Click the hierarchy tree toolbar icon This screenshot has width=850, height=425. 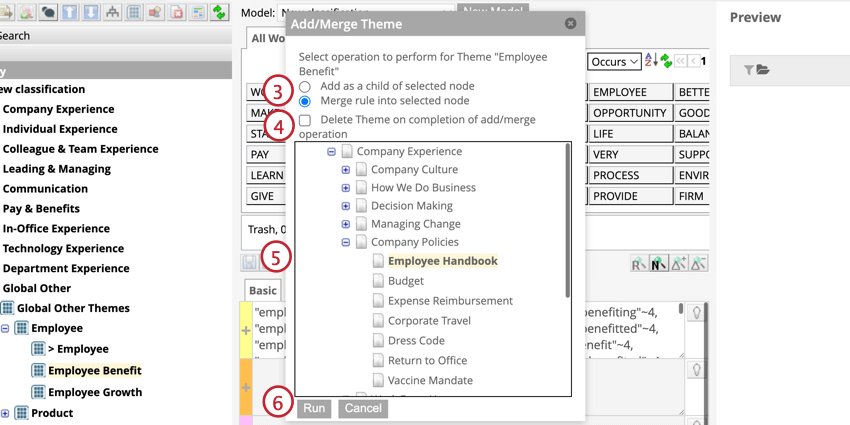[x=112, y=12]
